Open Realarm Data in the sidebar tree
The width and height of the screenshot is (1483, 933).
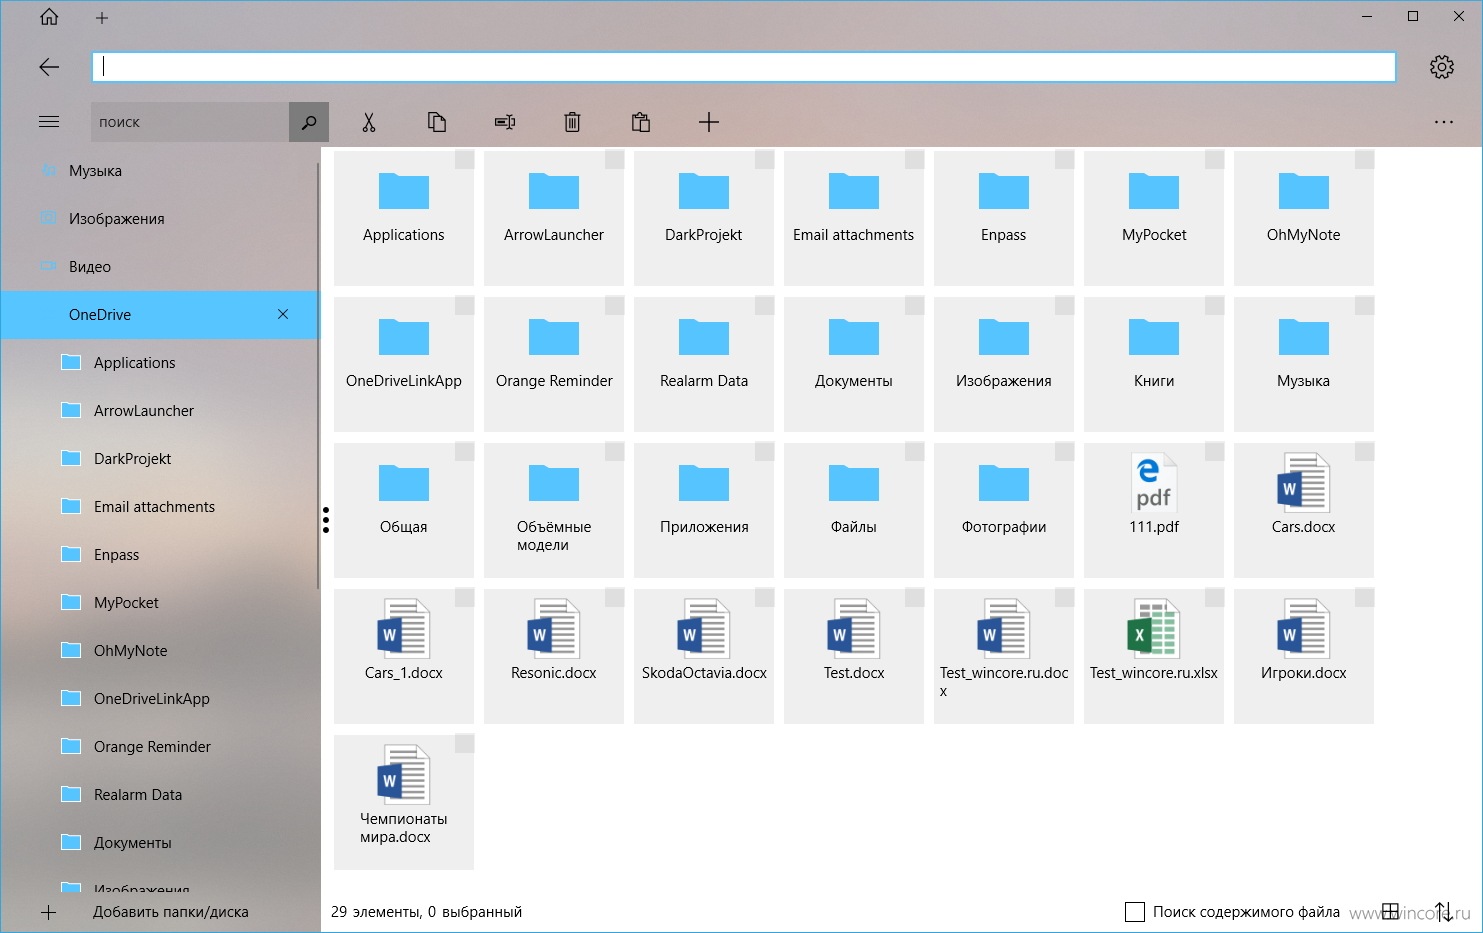click(160, 795)
